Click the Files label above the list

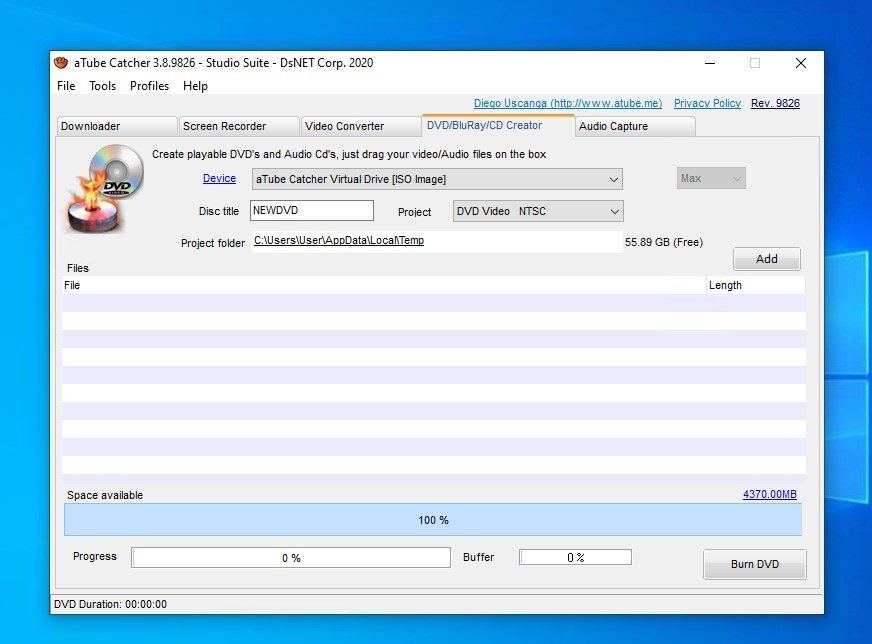[78, 268]
